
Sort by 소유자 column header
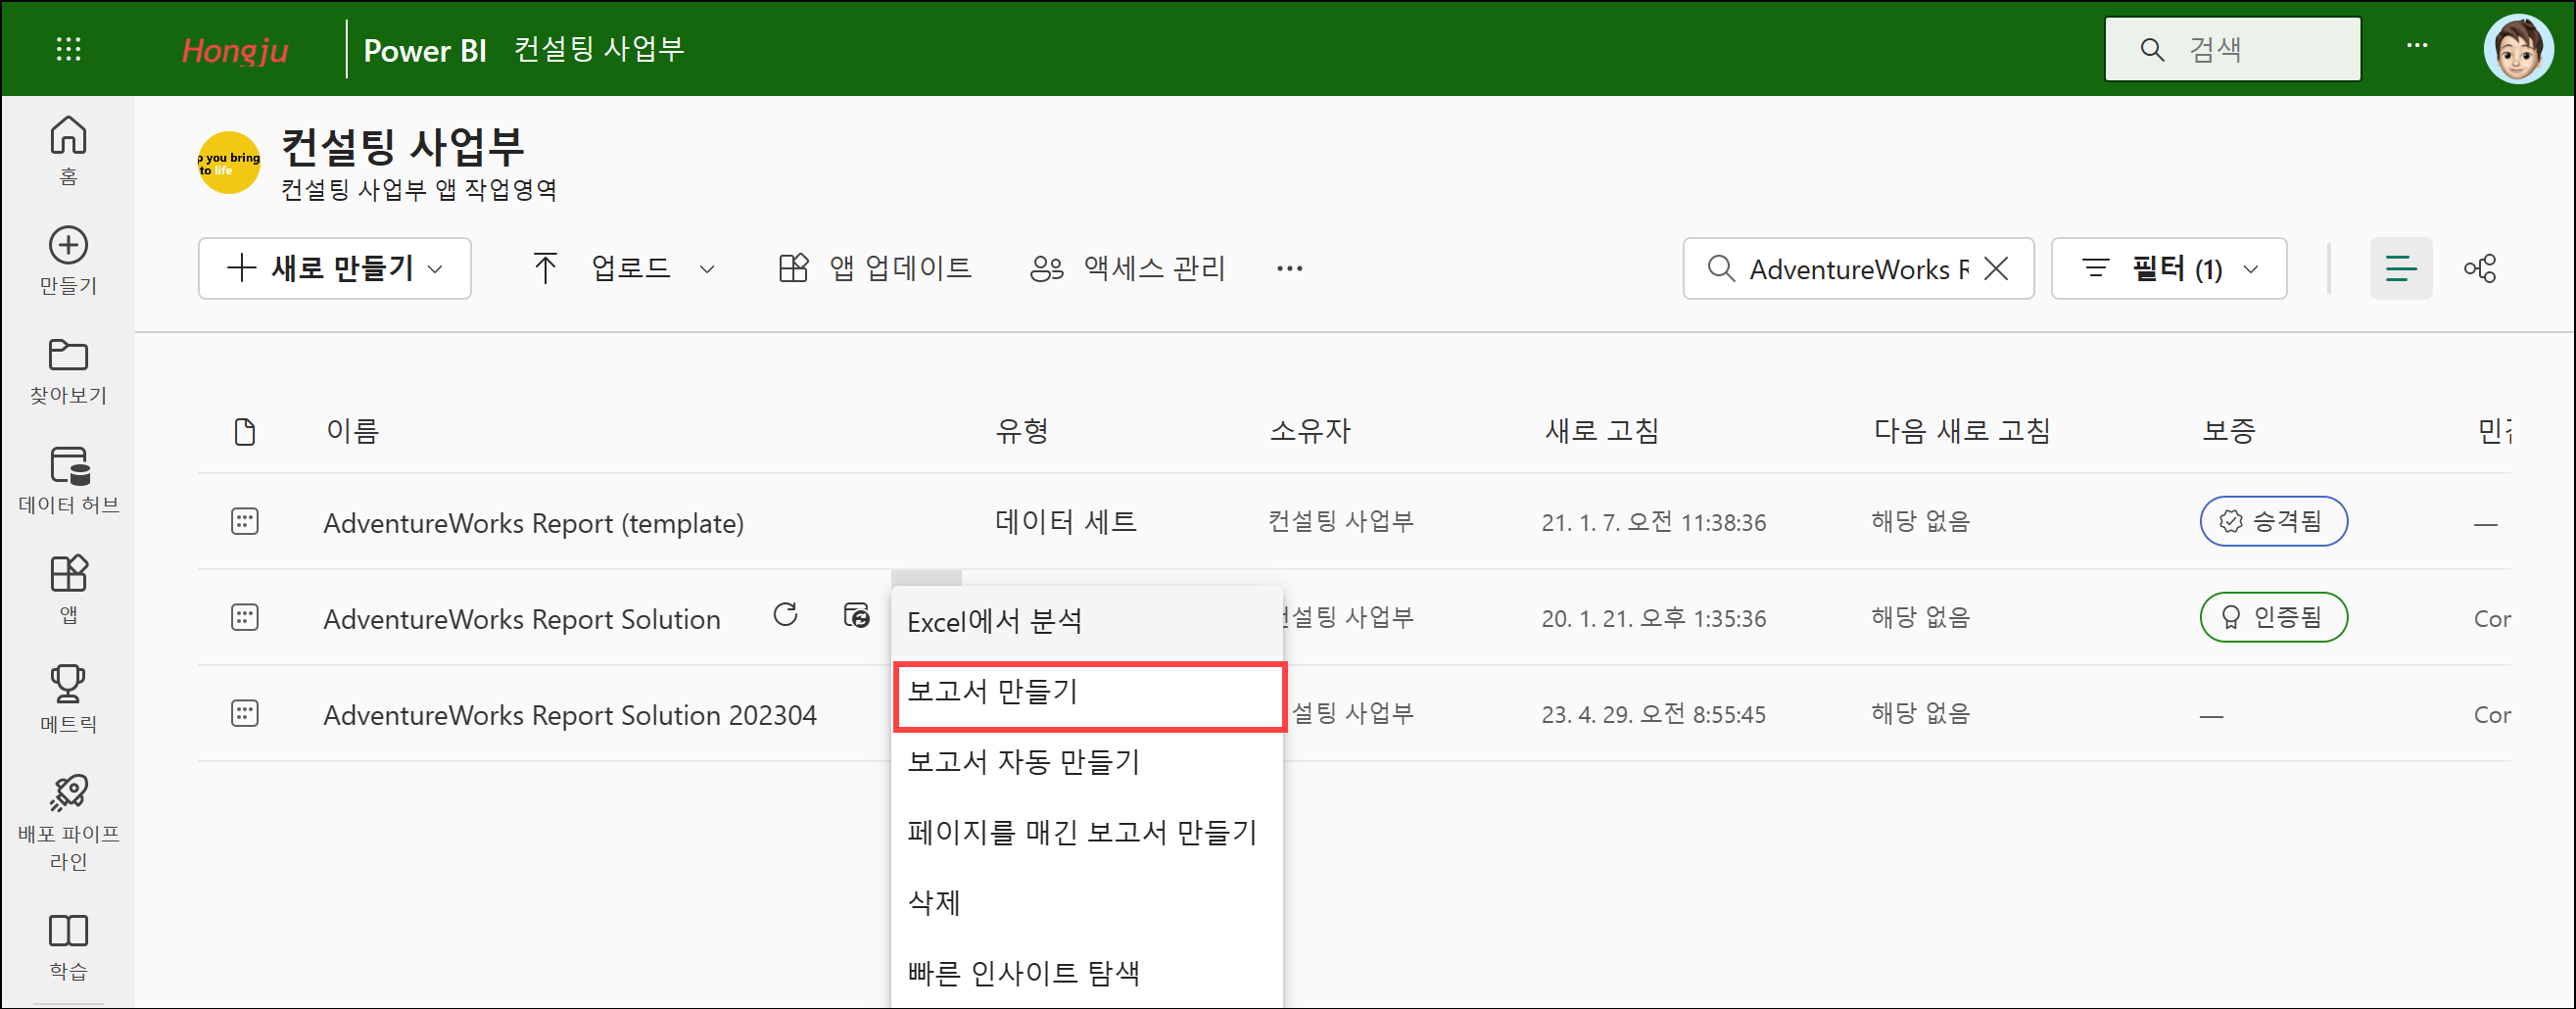click(x=1309, y=431)
